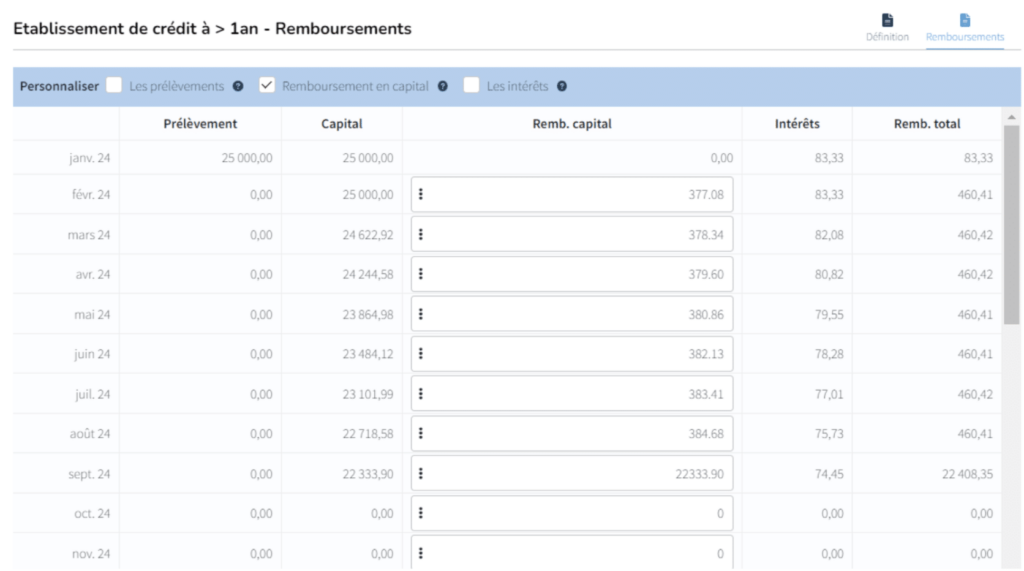Click help icon next to Les intérêts

point(562,86)
